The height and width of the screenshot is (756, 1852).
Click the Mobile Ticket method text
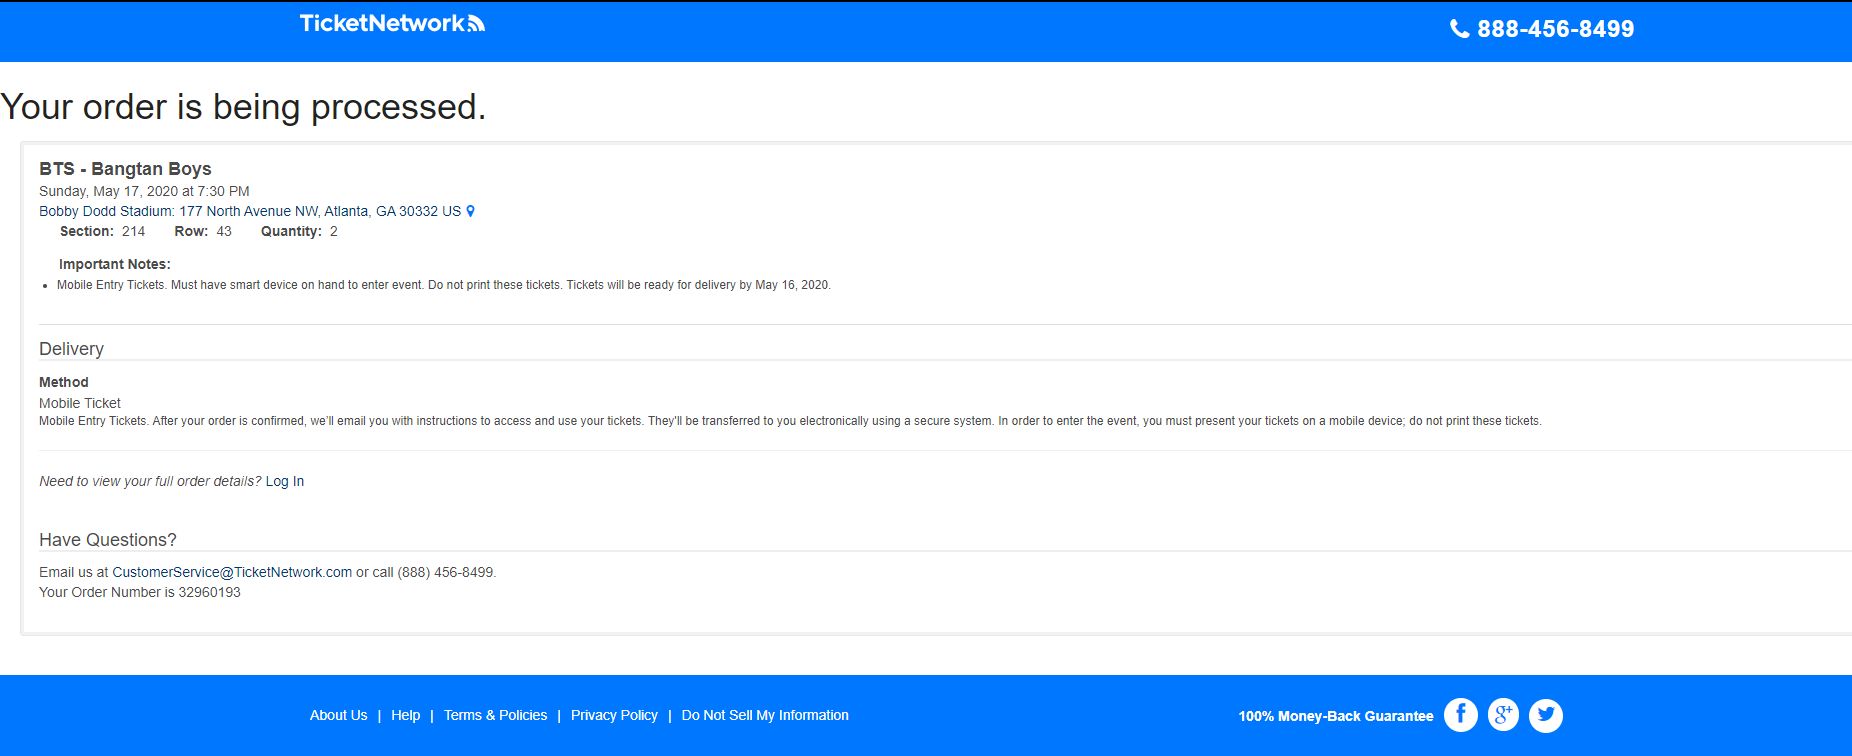tap(80, 403)
